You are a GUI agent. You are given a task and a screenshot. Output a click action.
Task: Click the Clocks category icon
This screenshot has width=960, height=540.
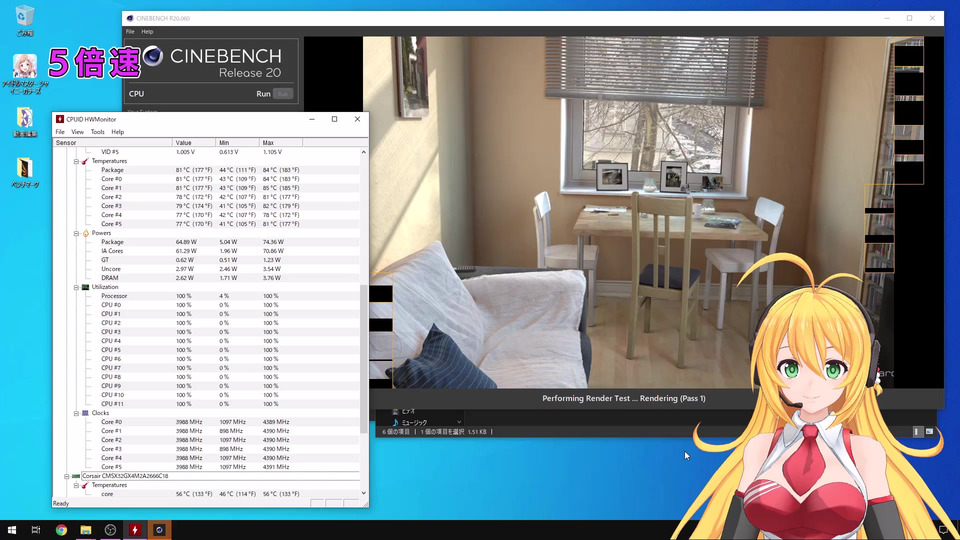pos(86,413)
